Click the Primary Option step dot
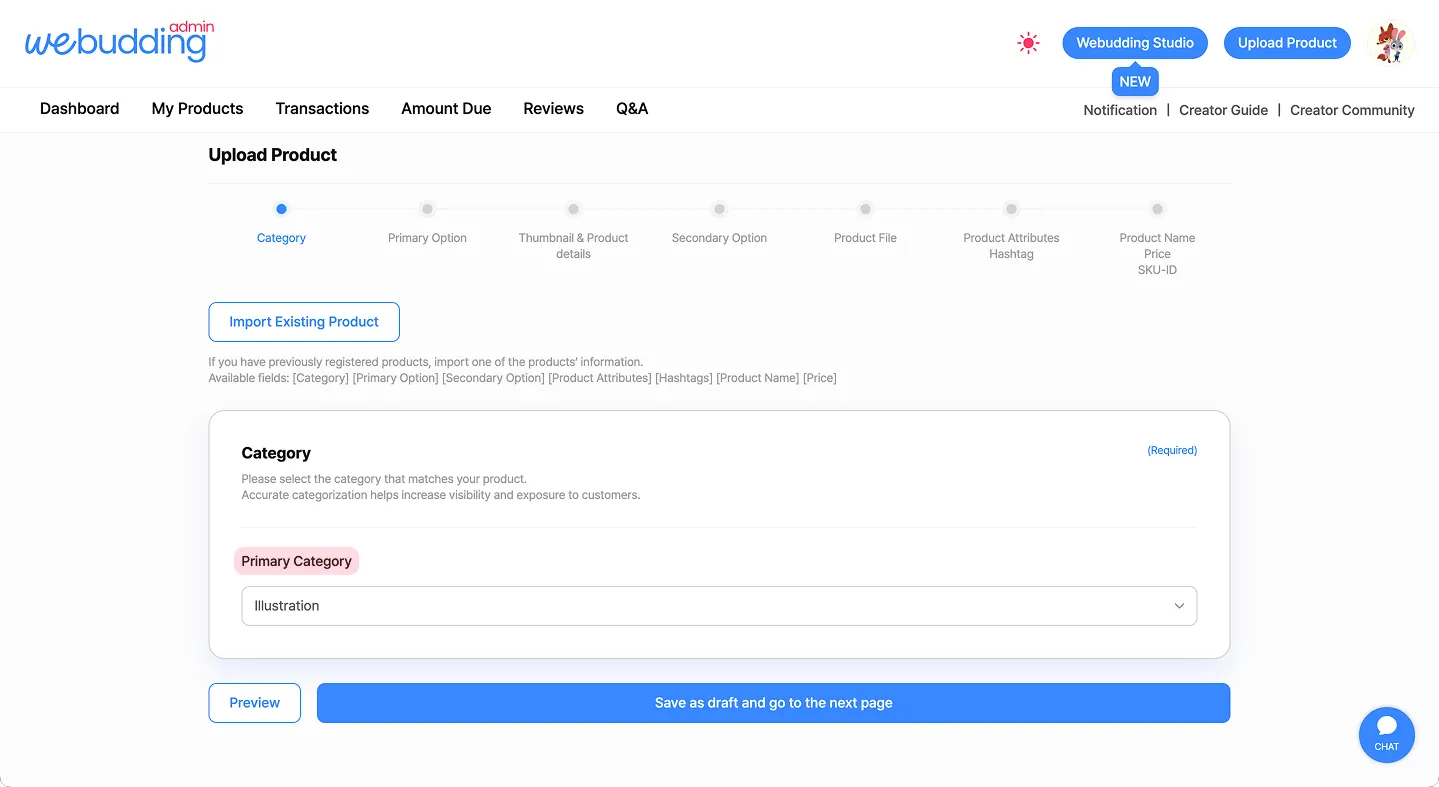Image resolution: width=1439 pixels, height=787 pixels. click(427, 209)
